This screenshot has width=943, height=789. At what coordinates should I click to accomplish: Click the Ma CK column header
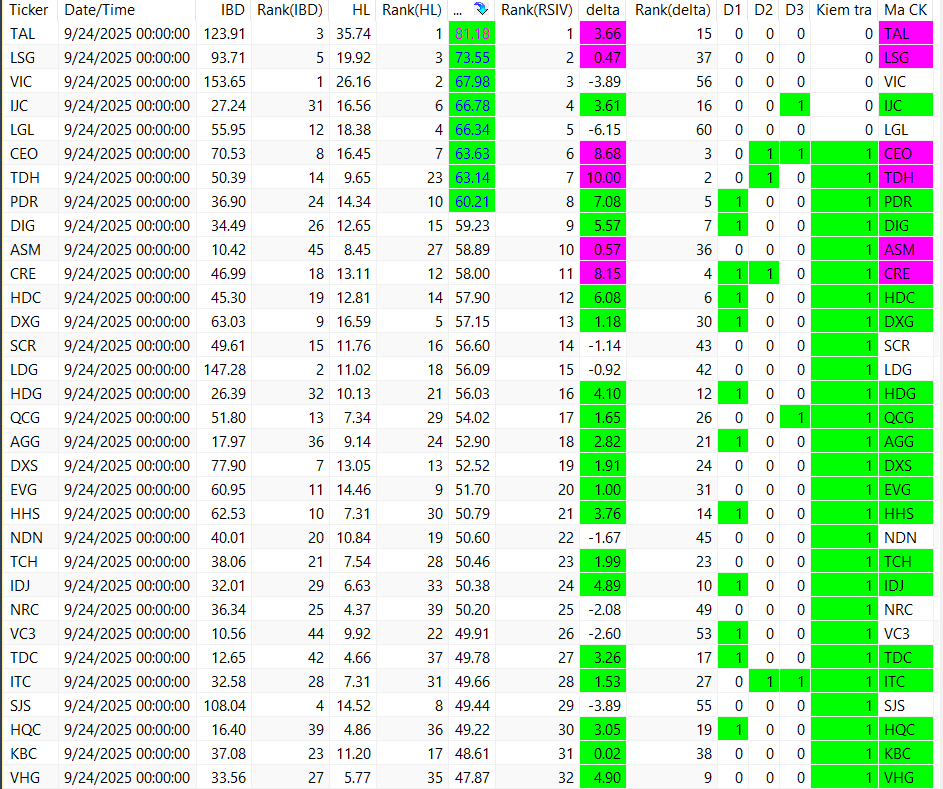(906, 10)
